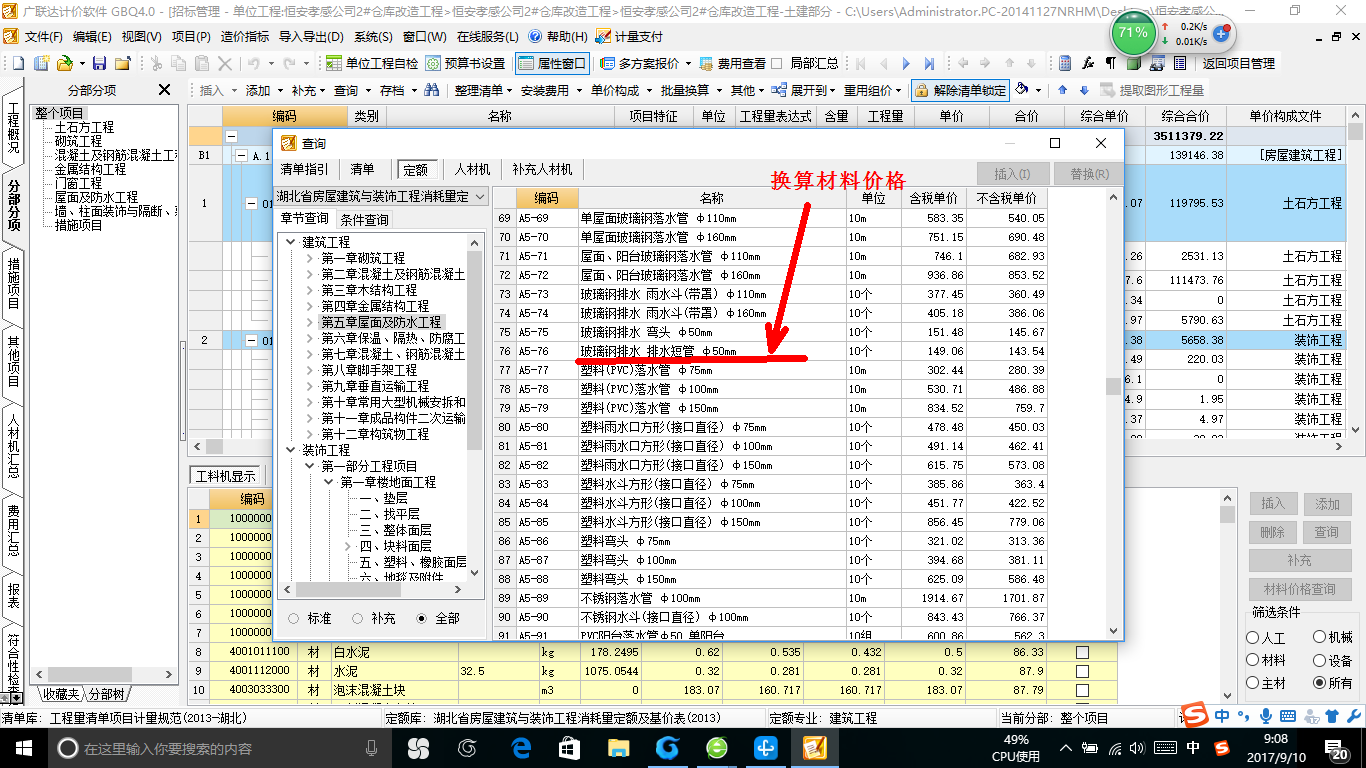Image resolution: width=1366 pixels, height=768 pixels.
Task: Toggle the 属性窗口 property window button
Action: pos(553,63)
